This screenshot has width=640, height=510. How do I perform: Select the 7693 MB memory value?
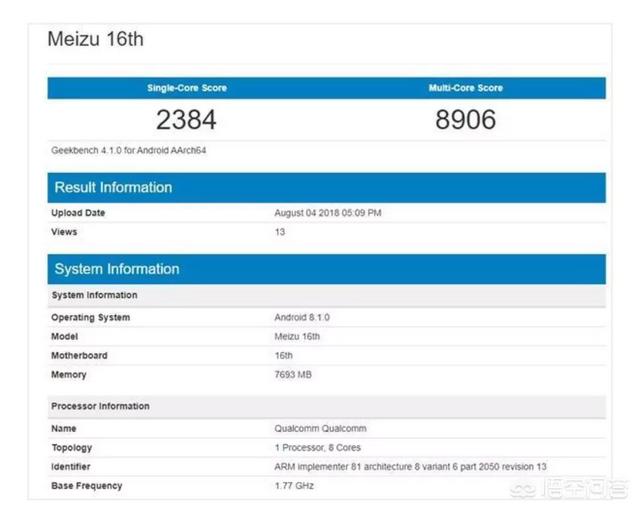point(293,375)
